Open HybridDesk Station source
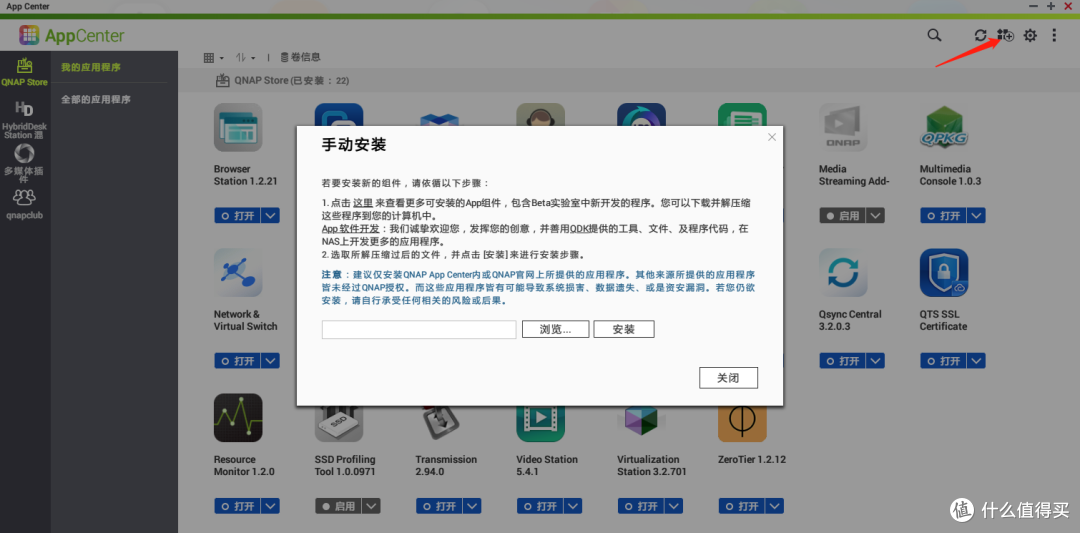The width and height of the screenshot is (1080, 533). coord(24,120)
